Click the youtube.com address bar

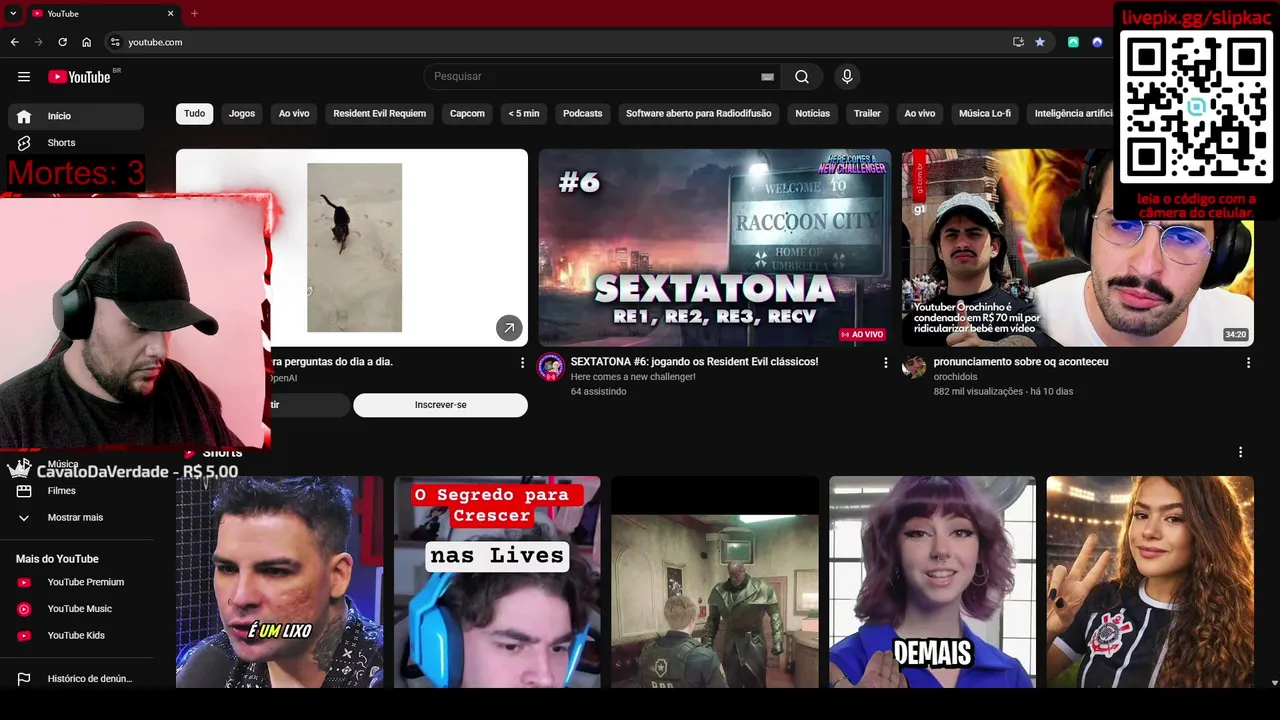pos(560,42)
